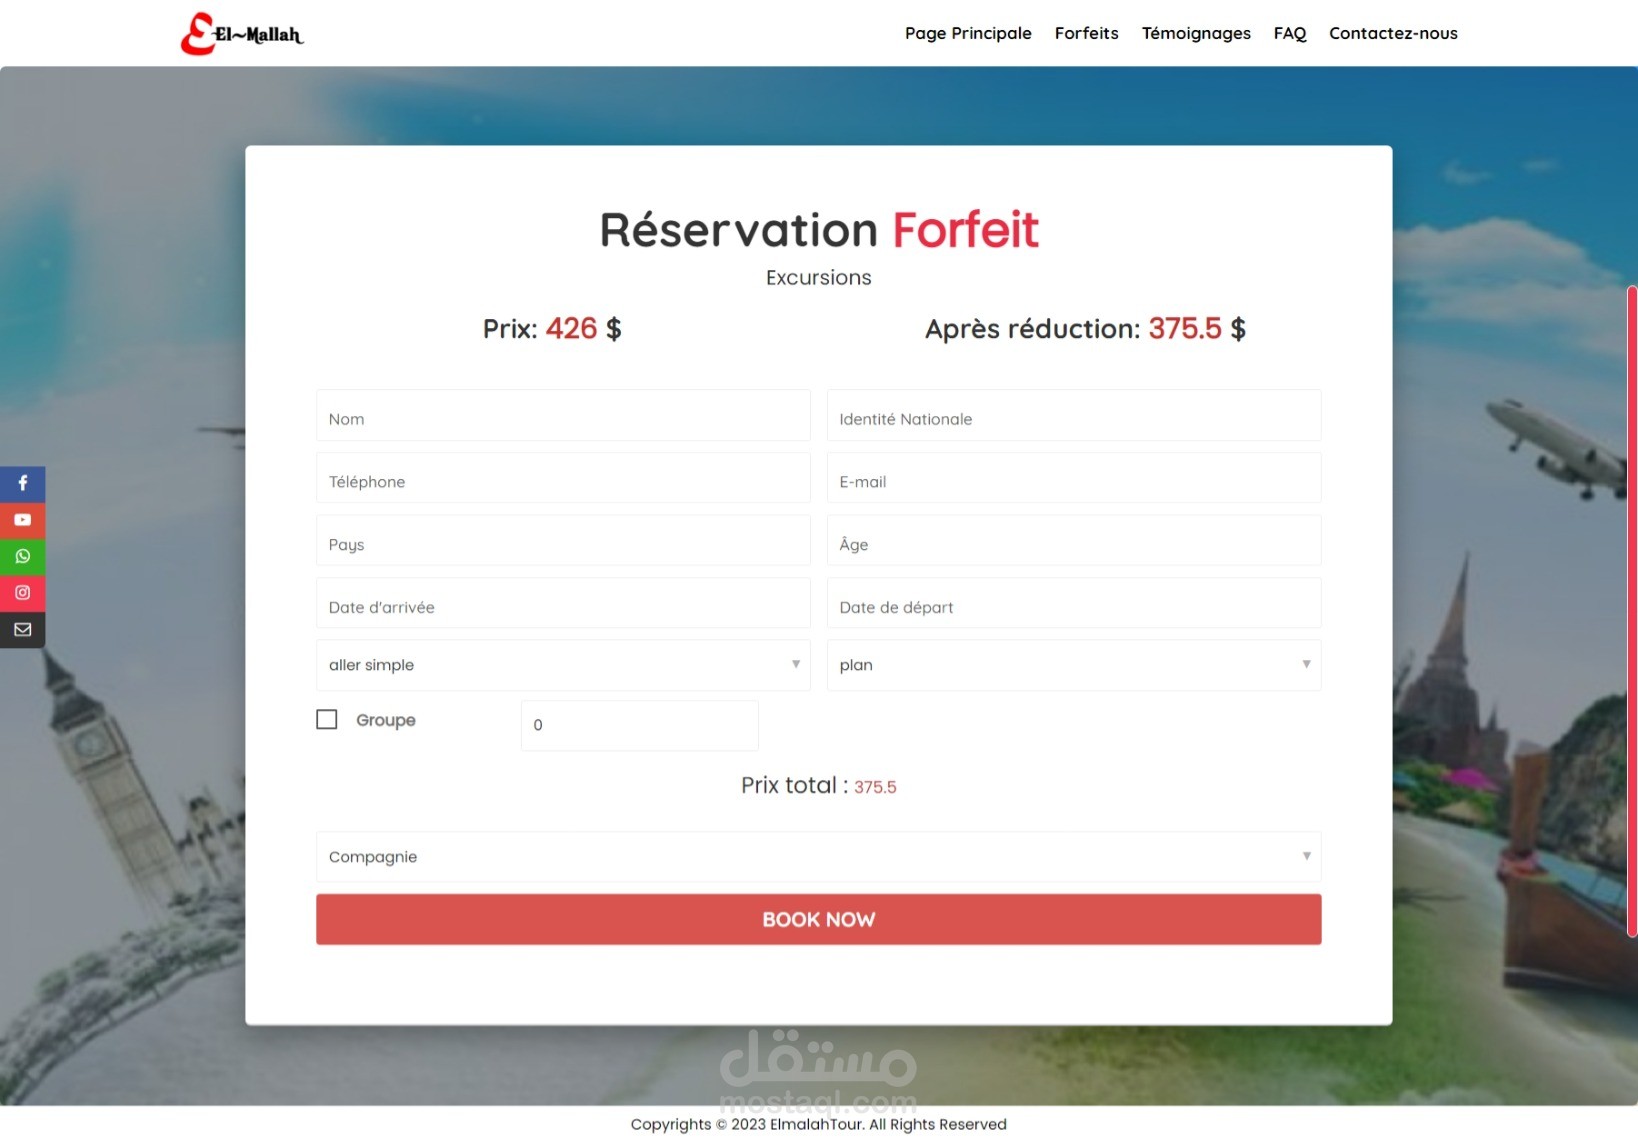Open the Forfeits menu item

(1086, 33)
